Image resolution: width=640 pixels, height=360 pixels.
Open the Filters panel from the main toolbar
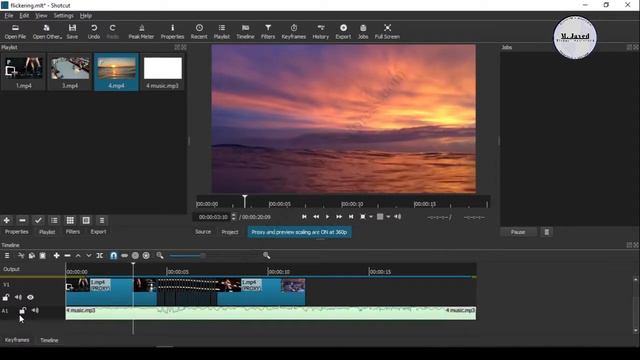coord(268,31)
